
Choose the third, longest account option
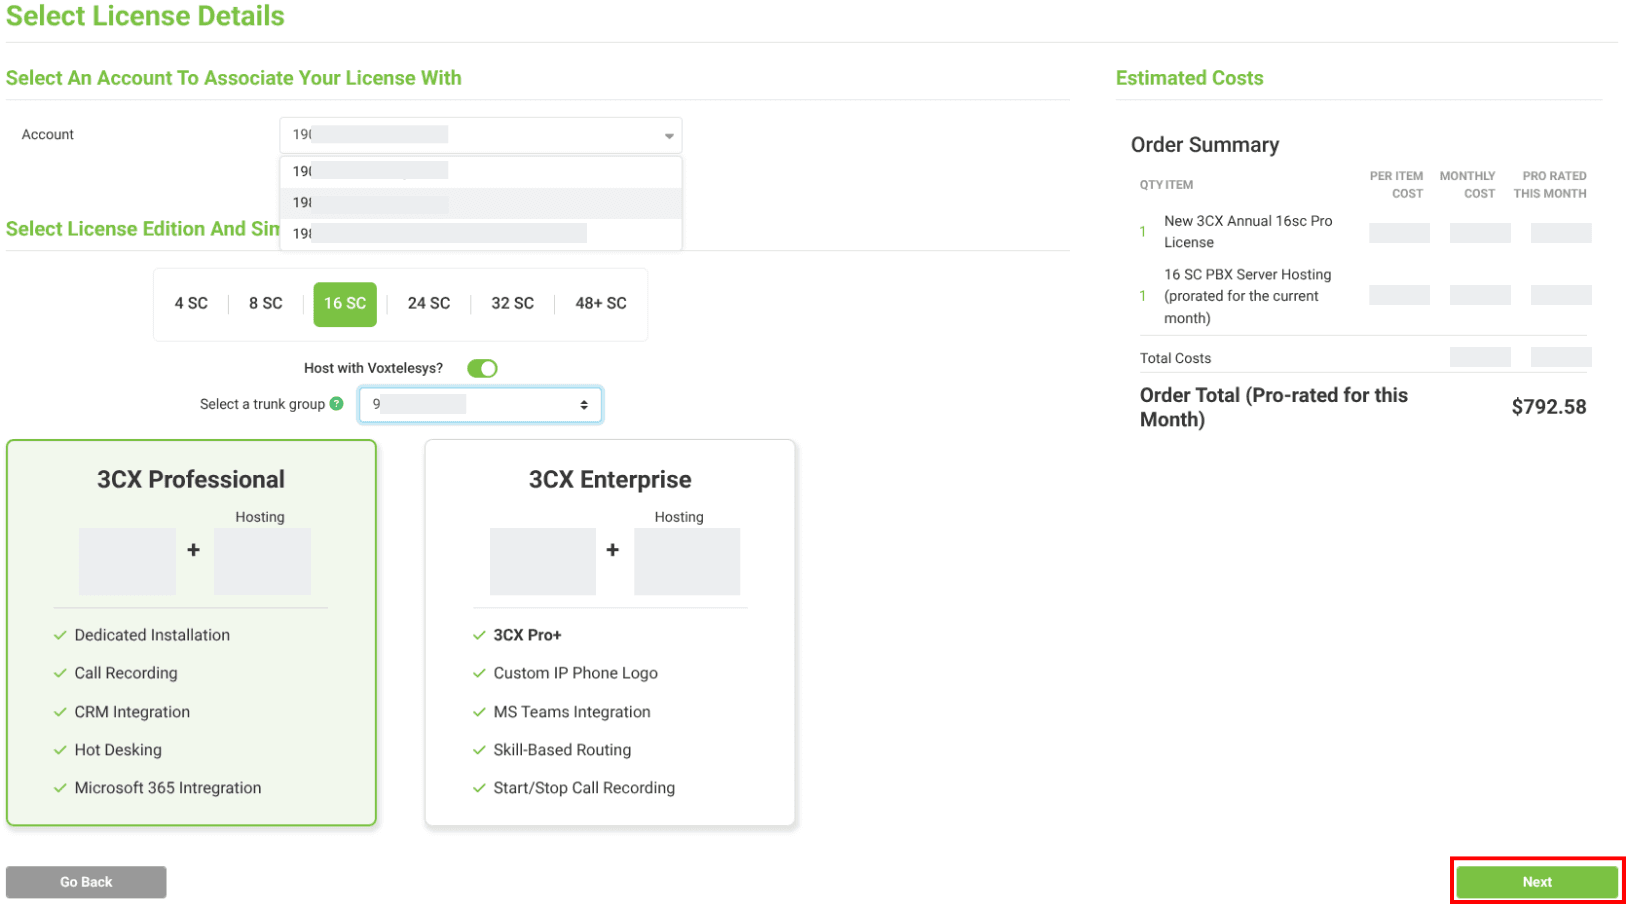coord(481,233)
